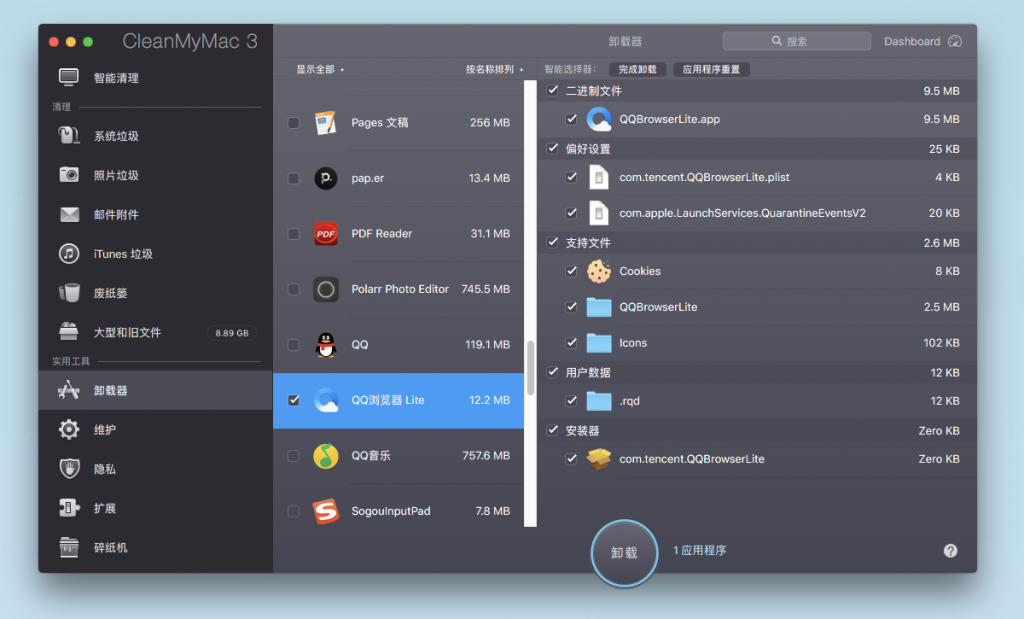
Task: Click the 应用程序重置 button
Action: [x=711, y=69]
